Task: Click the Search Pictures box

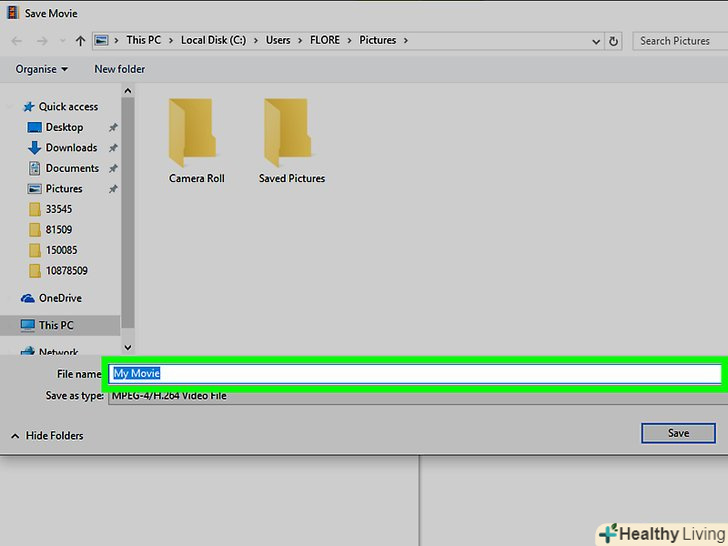Action: pyautogui.click(x=681, y=41)
